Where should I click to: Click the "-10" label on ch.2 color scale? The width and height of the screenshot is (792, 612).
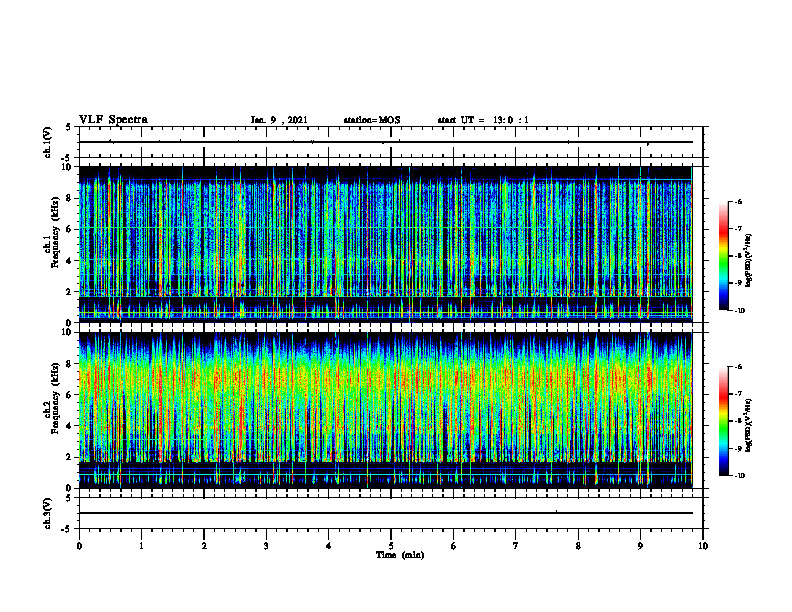pos(740,476)
